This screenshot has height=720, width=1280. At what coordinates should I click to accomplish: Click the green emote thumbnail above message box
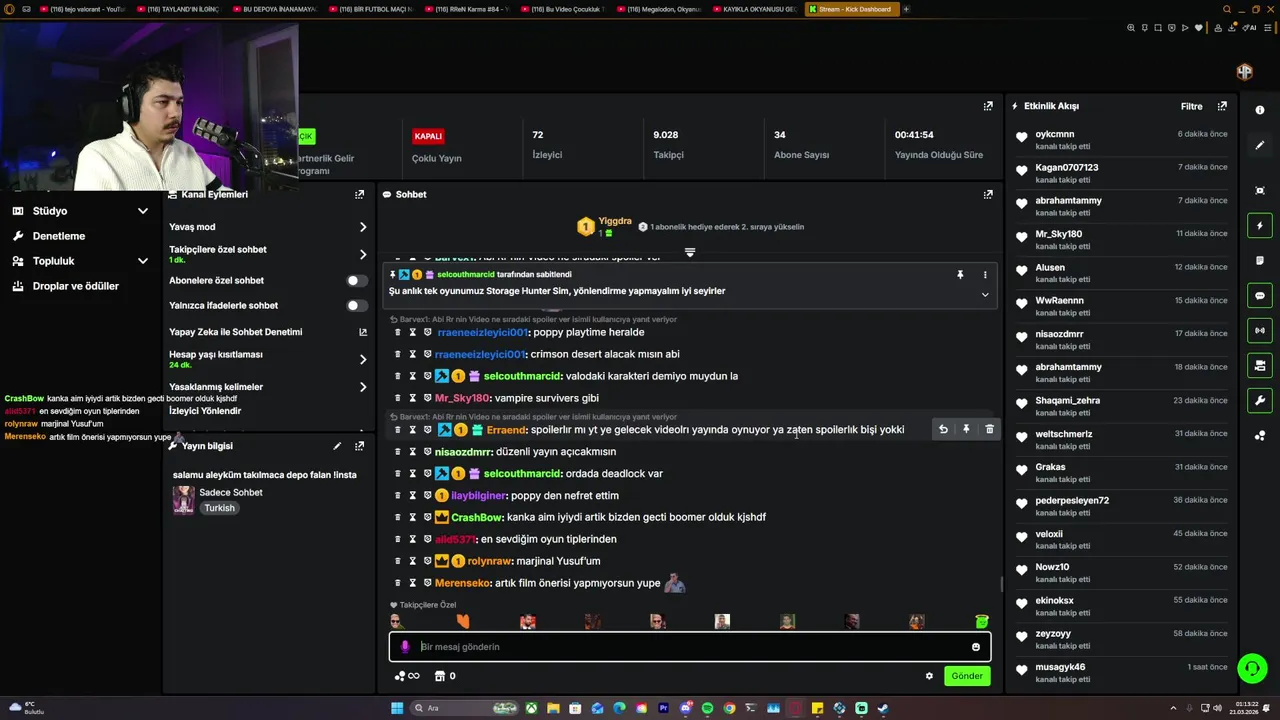tap(981, 622)
